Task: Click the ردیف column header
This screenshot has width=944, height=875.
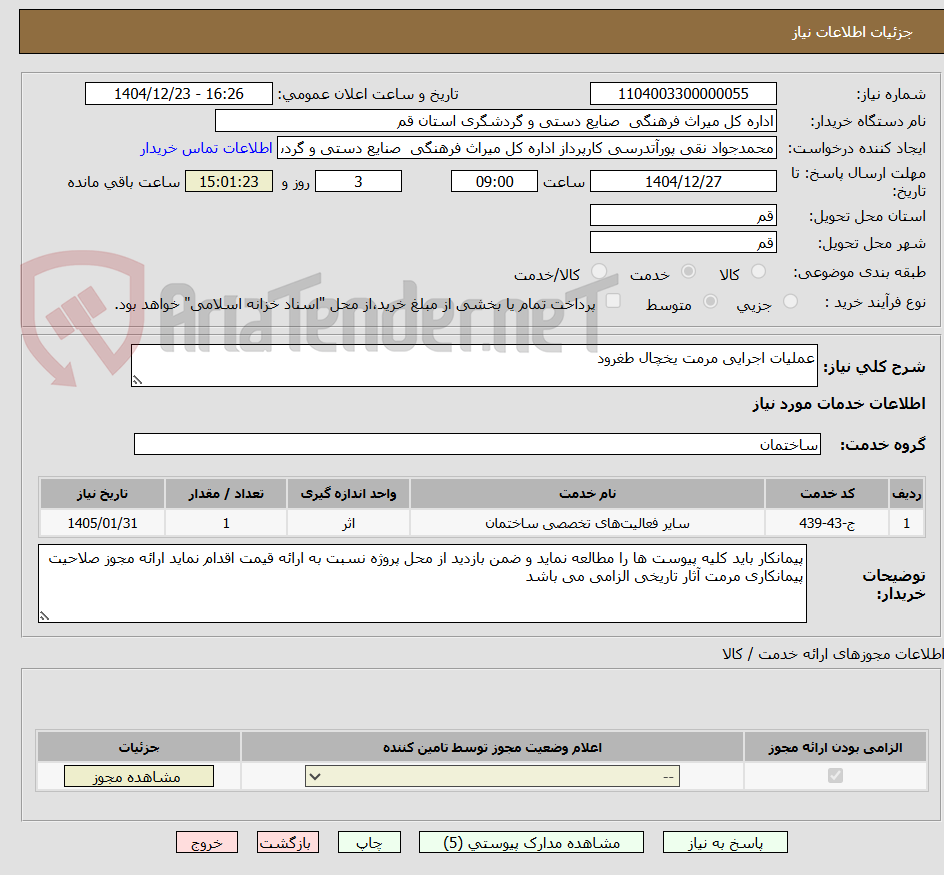Action: 907,494
